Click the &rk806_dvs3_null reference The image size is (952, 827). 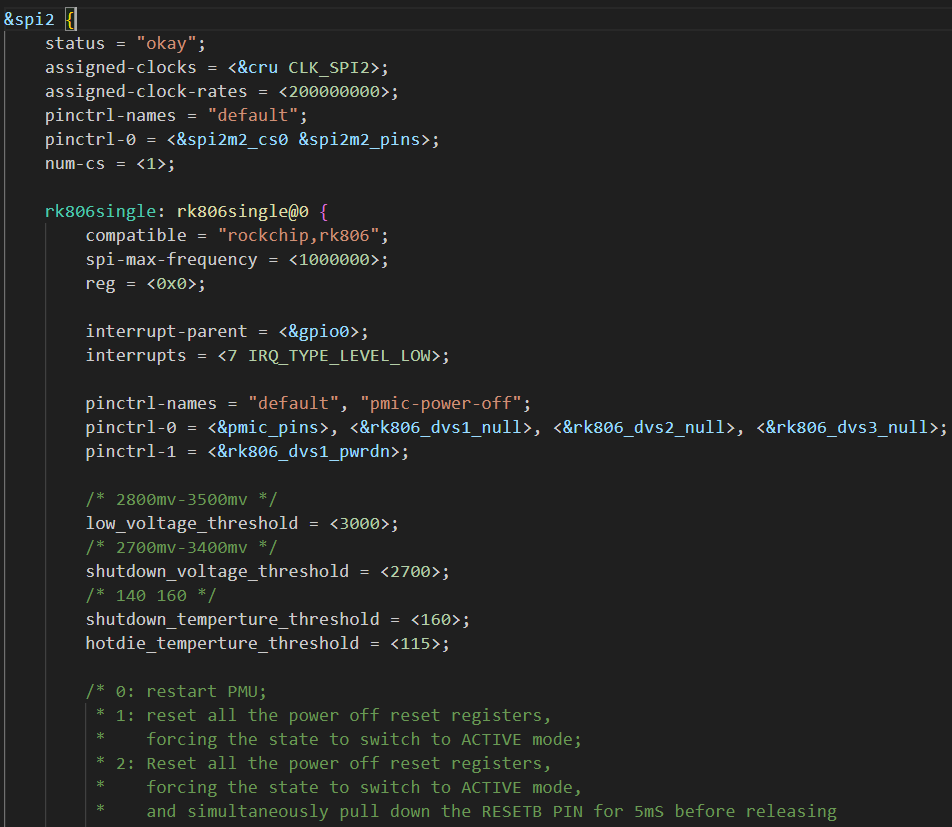click(850, 427)
